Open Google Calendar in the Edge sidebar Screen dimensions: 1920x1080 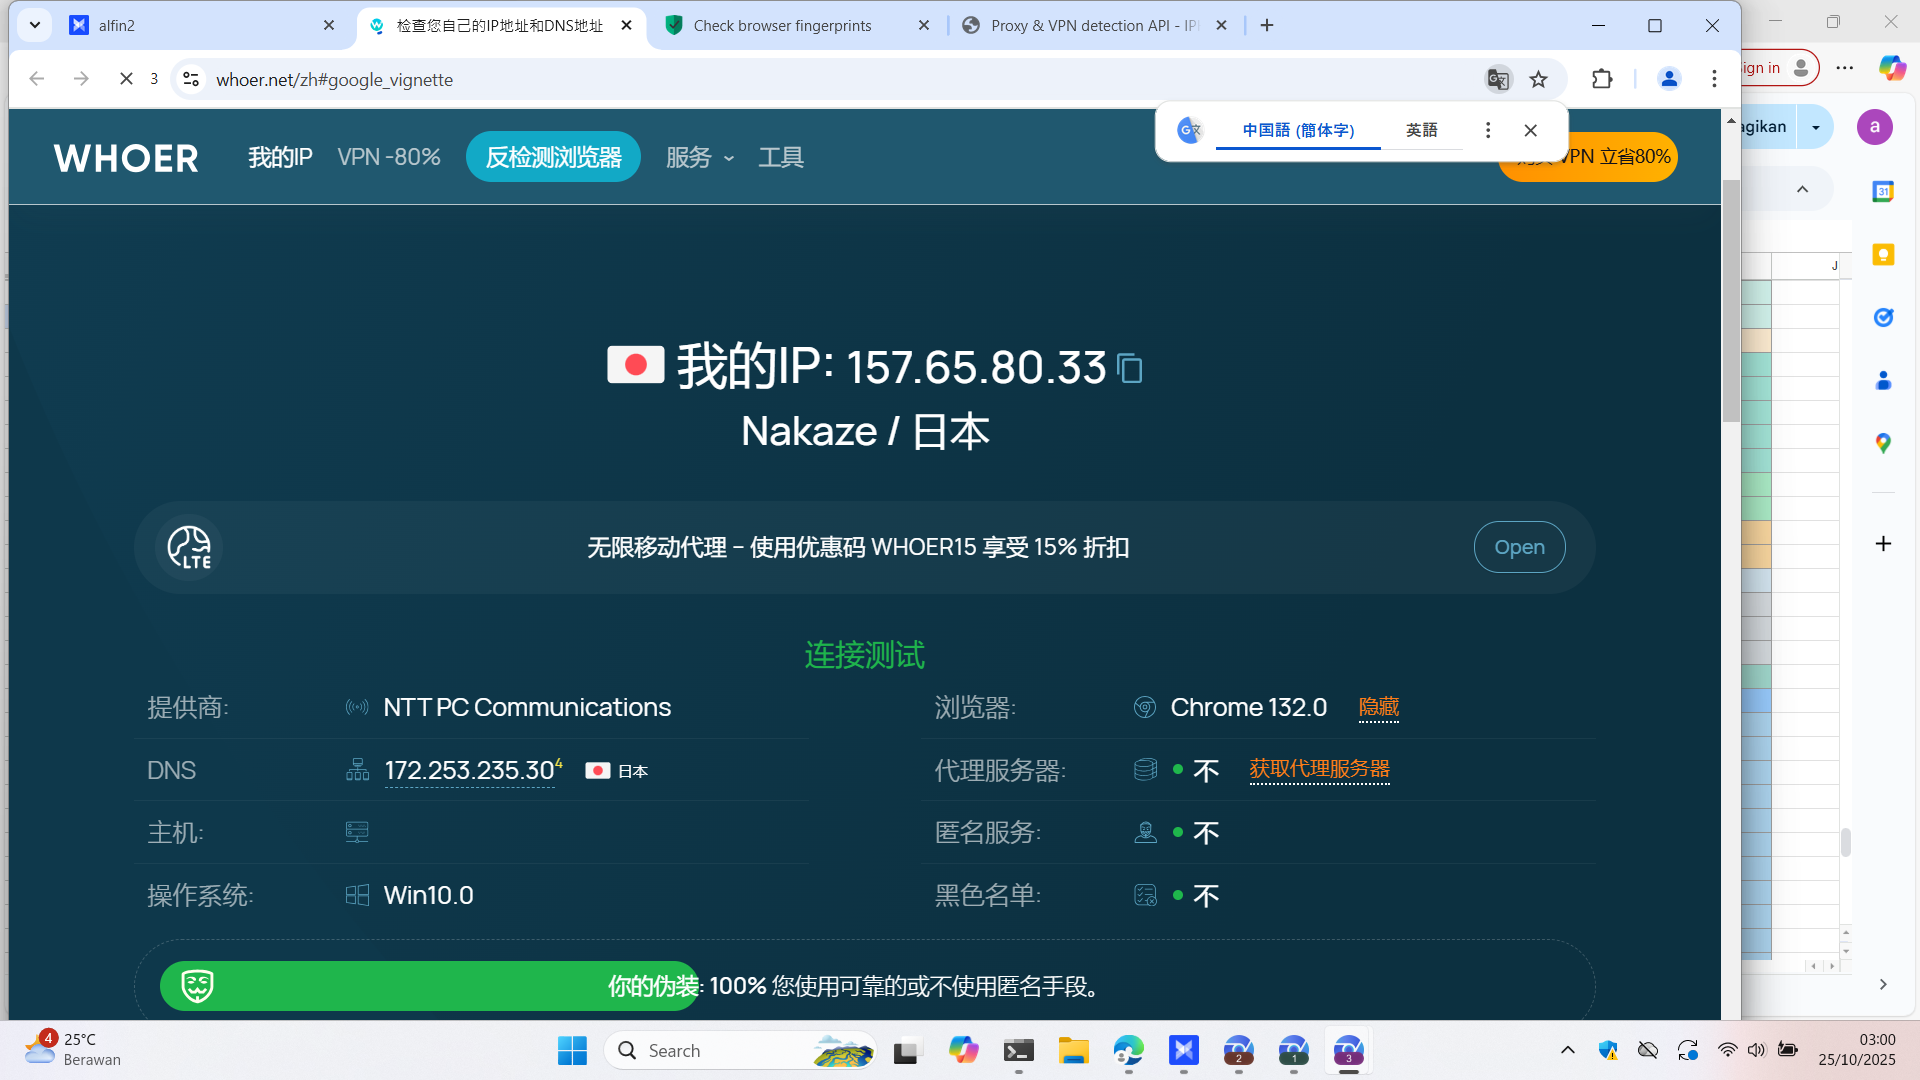(x=1883, y=191)
